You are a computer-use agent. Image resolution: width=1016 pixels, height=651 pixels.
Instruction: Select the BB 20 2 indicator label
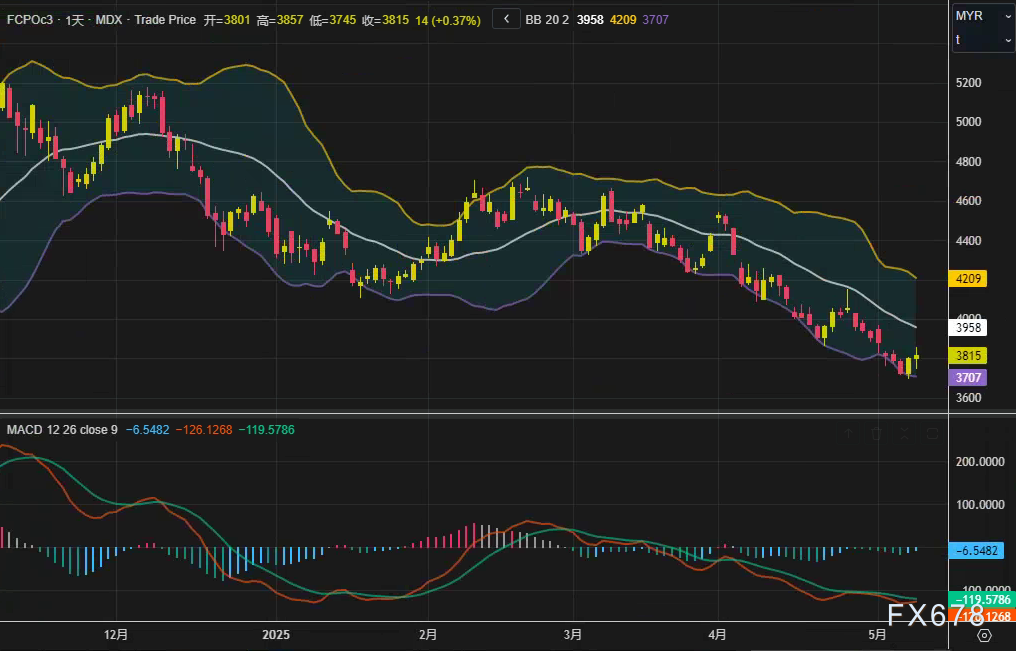coord(547,20)
